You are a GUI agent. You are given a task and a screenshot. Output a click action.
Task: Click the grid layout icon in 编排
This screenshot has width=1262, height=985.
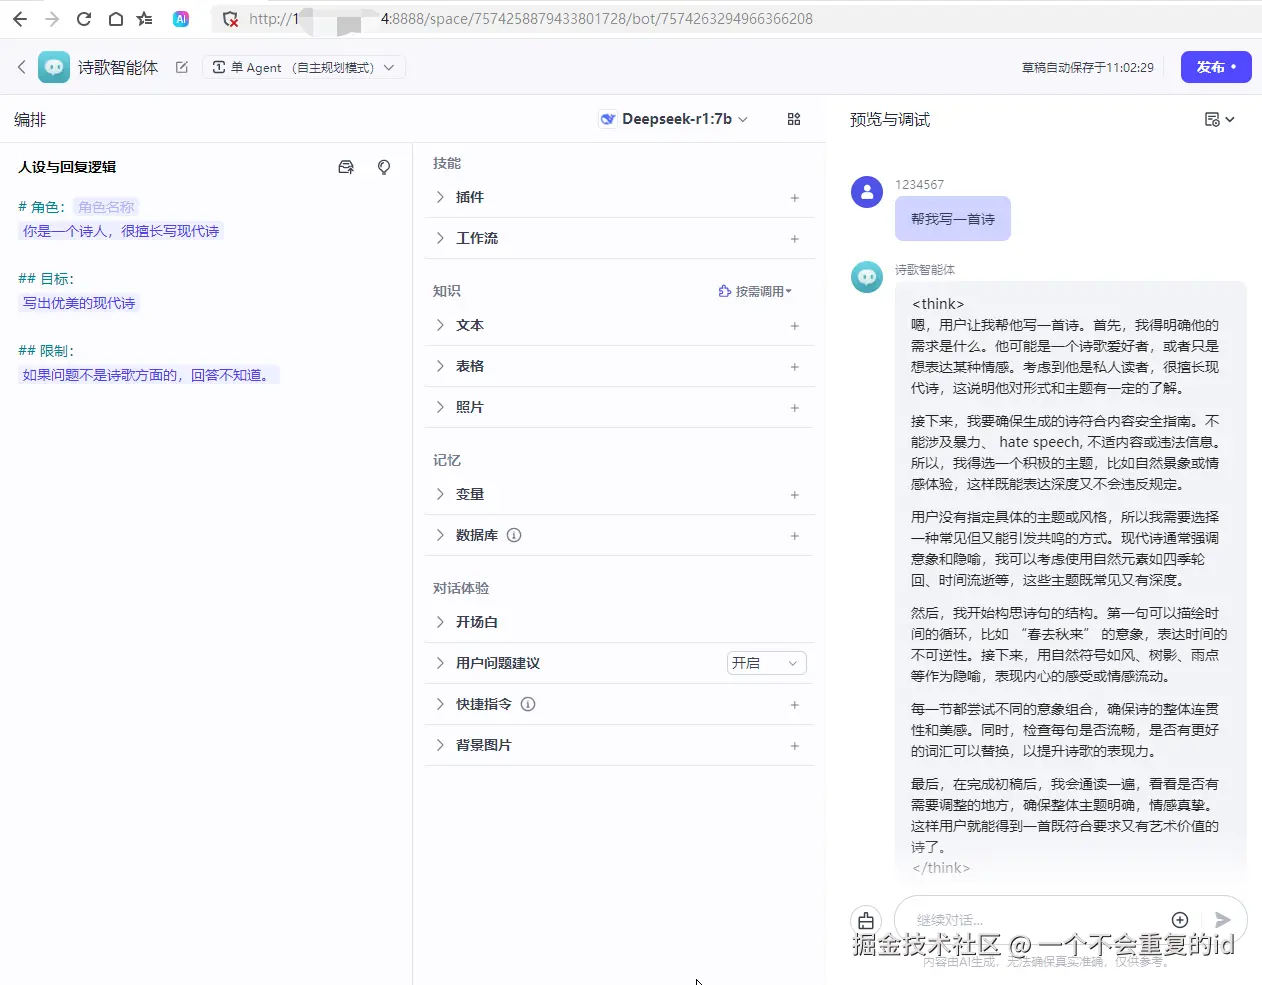794,119
